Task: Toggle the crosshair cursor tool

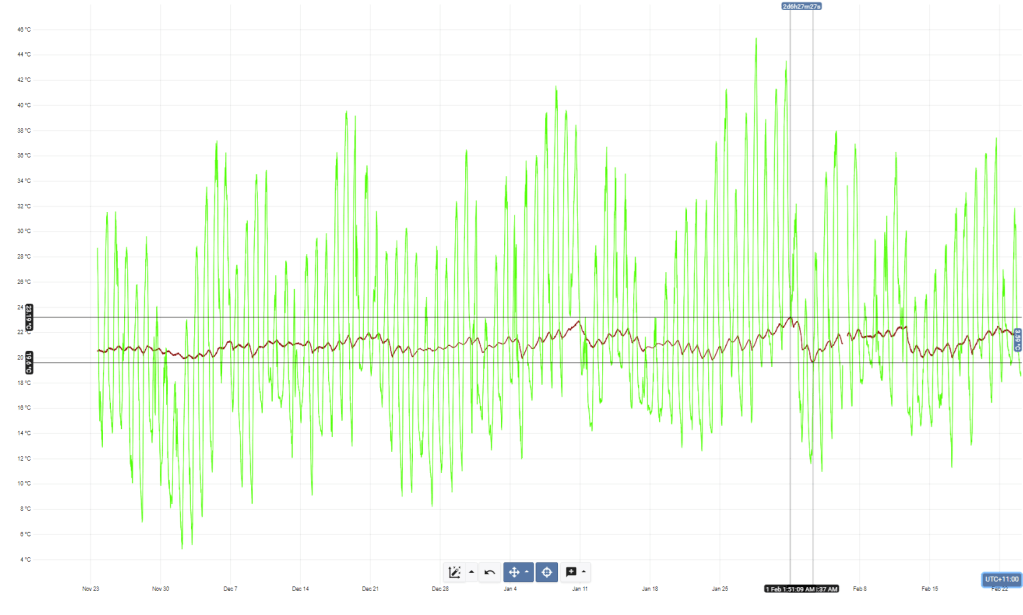Action: pyautogui.click(x=547, y=572)
